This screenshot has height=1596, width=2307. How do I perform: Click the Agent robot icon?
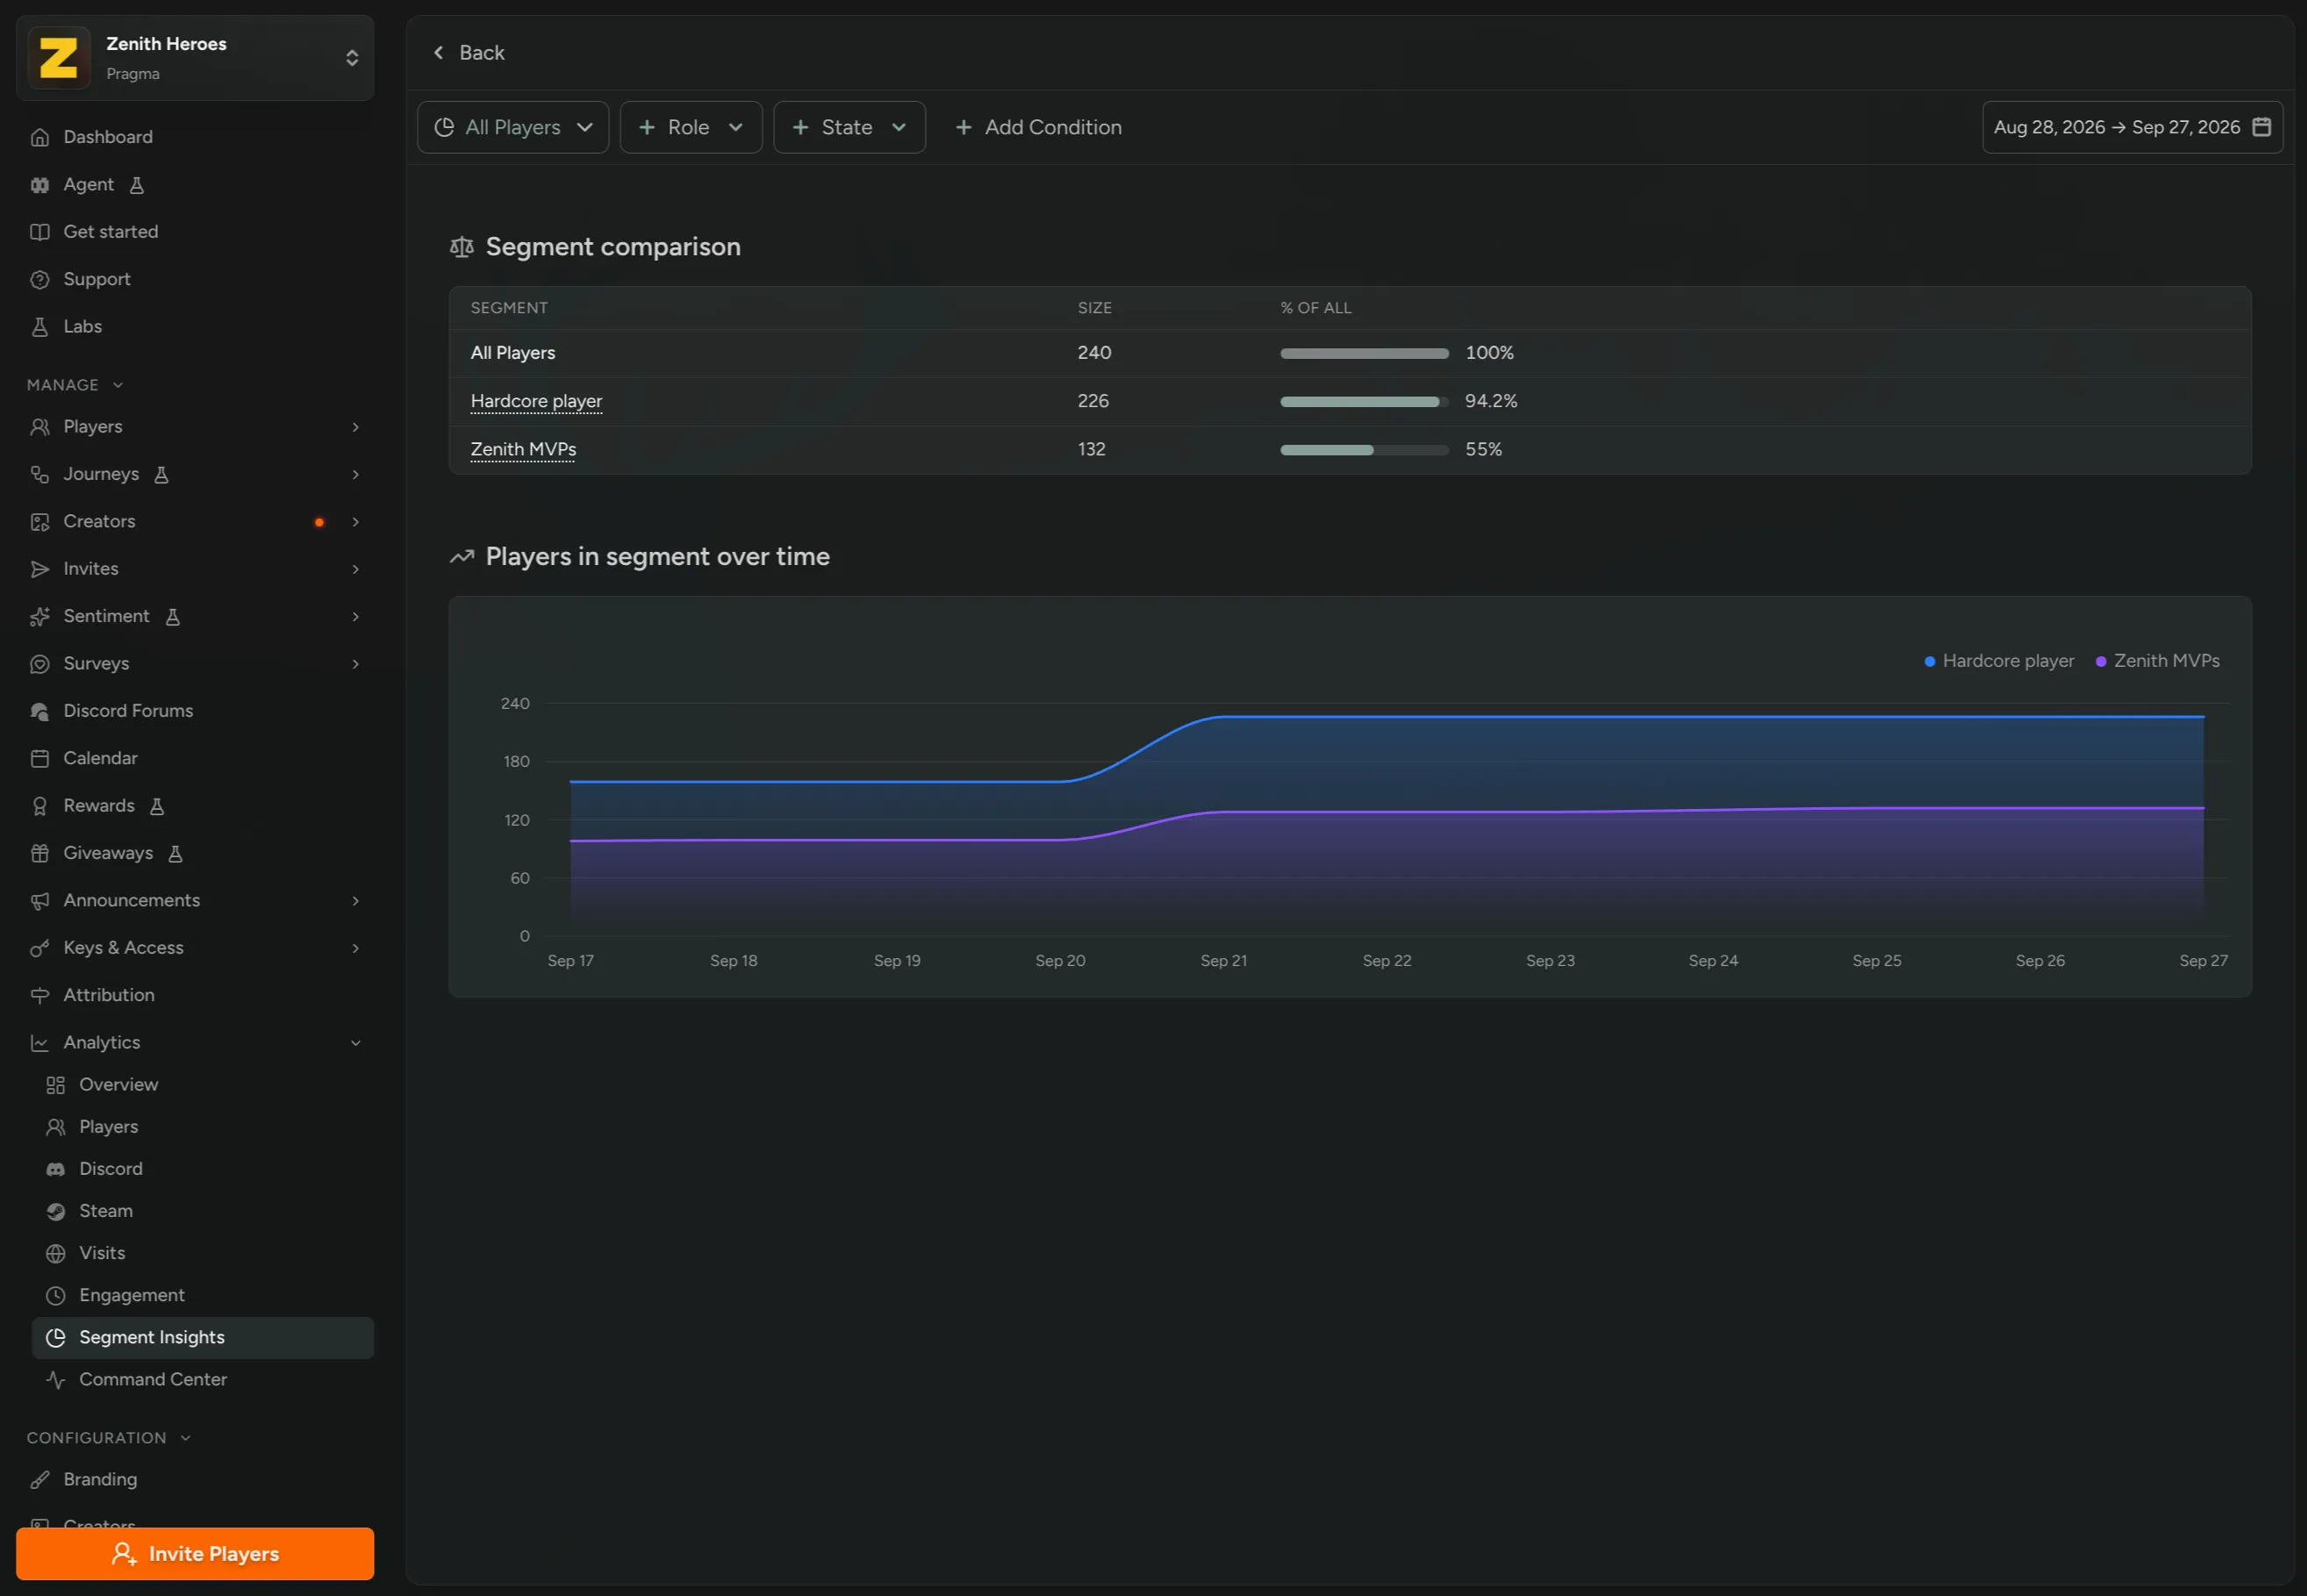40,185
